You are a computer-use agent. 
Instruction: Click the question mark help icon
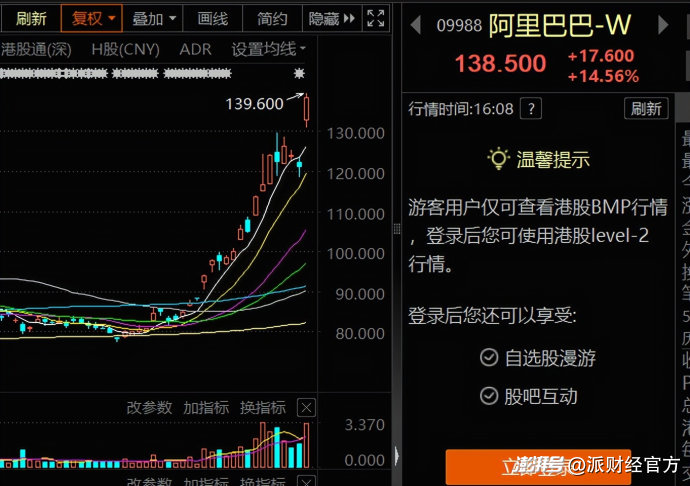pyautogui.click(x=532, y=109)
